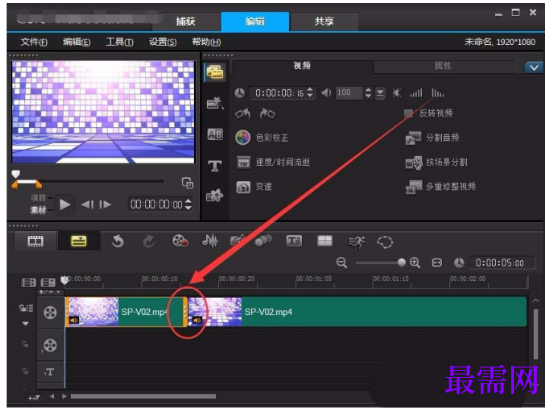
Task: Switch to storyboard view
Action: (x=35, y=242)
